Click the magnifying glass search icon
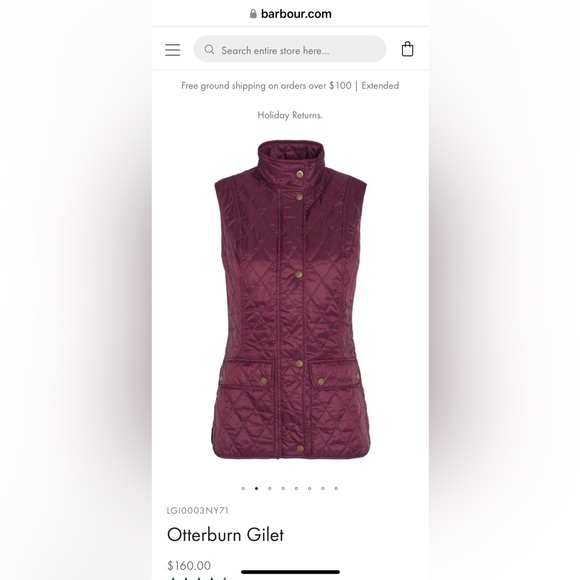This screenshot has width=580, height=580. click(209, 49)
